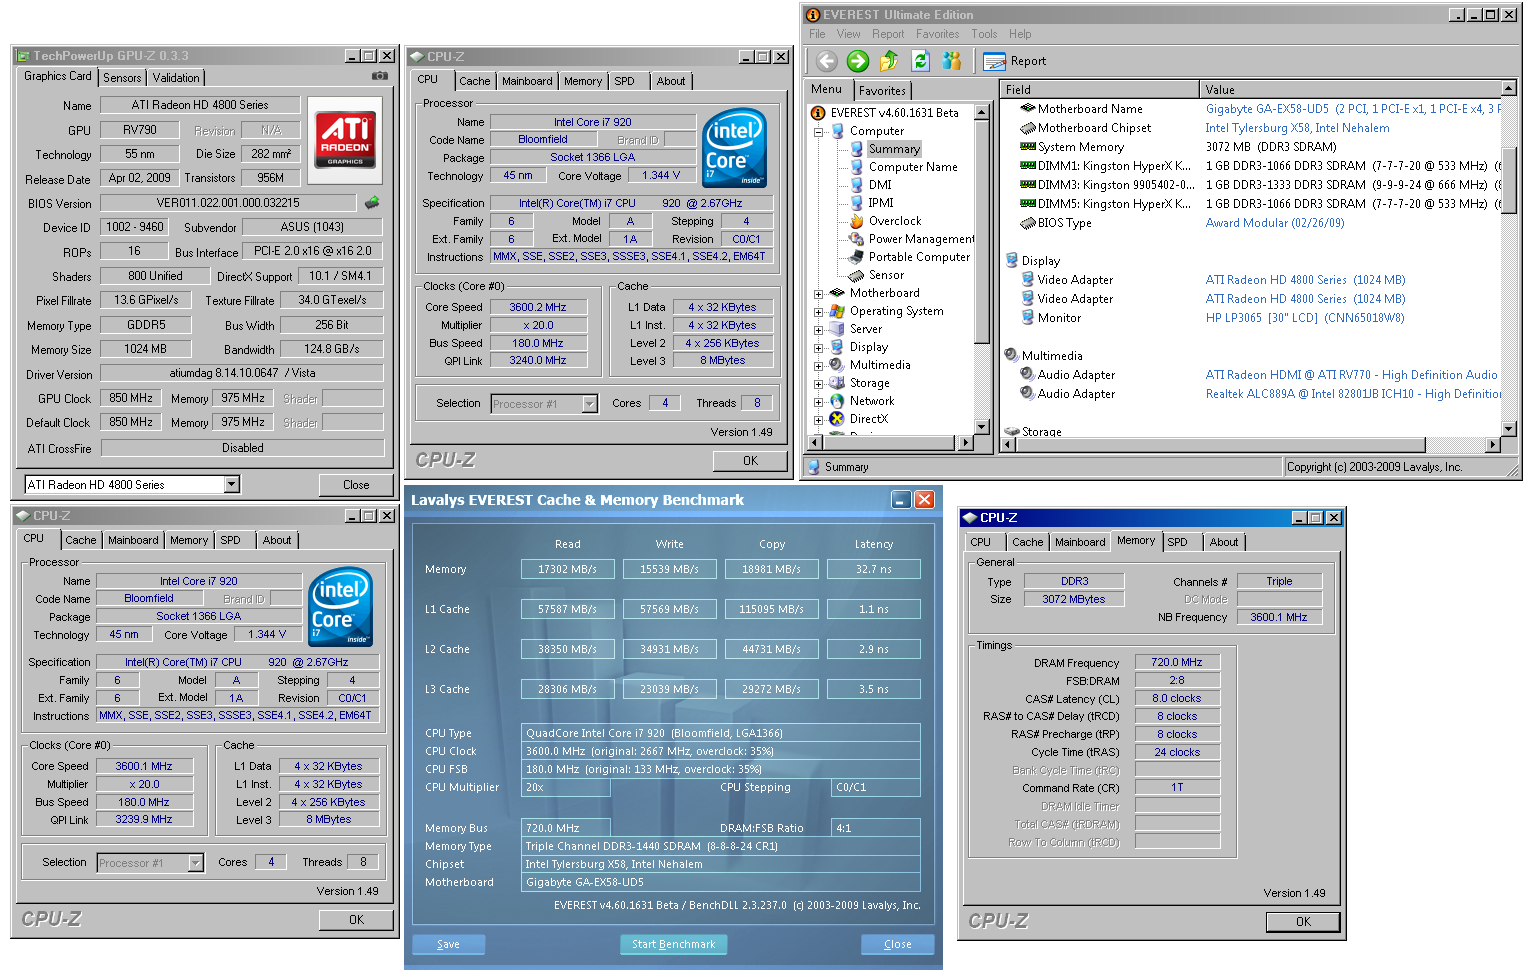Open the EVEREST File menu
The height and width of the screenshot is (977, 1530).
(817, 34)
